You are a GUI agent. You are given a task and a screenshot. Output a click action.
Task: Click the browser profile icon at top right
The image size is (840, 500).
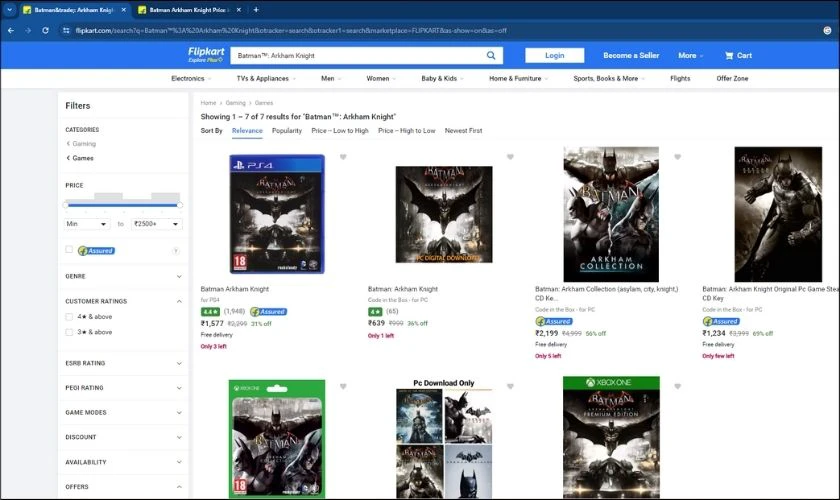tap(827, 31)
